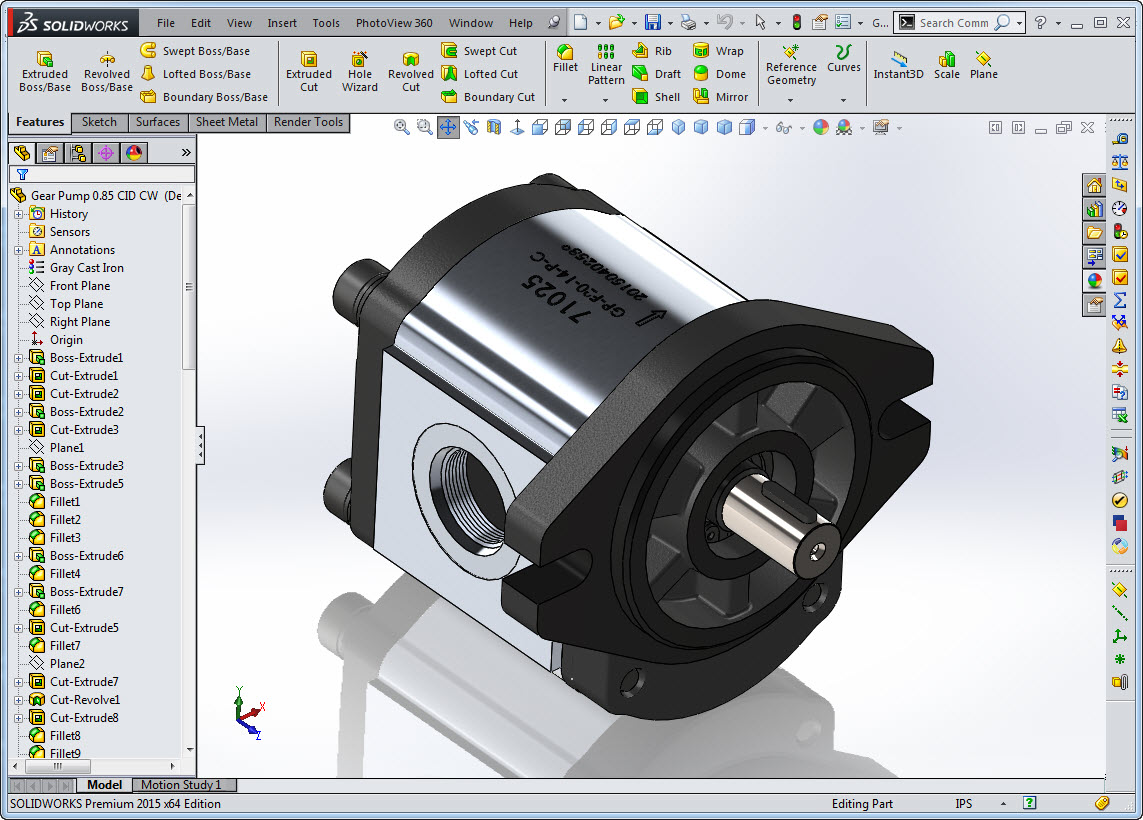Select the Origin tree item
Image resolution: width=1143 pixels, height=820 pixels.
[55, 340]
